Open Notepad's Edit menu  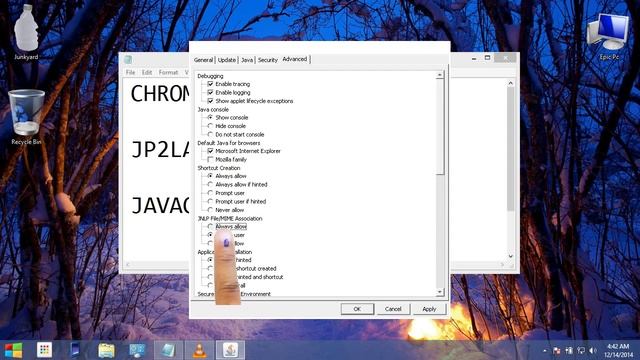(x=147, y=72)
